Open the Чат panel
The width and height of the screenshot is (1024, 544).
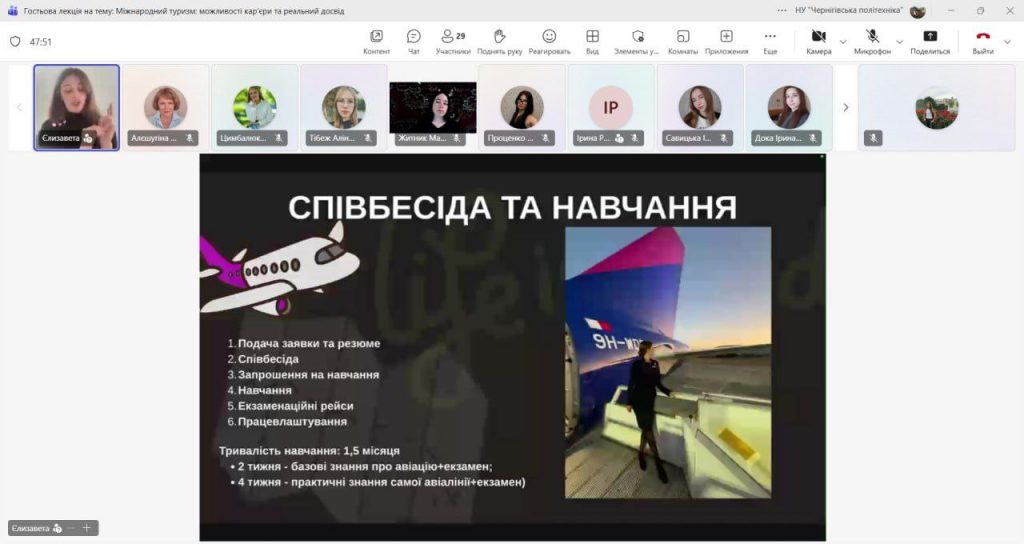tap(413, 41)
